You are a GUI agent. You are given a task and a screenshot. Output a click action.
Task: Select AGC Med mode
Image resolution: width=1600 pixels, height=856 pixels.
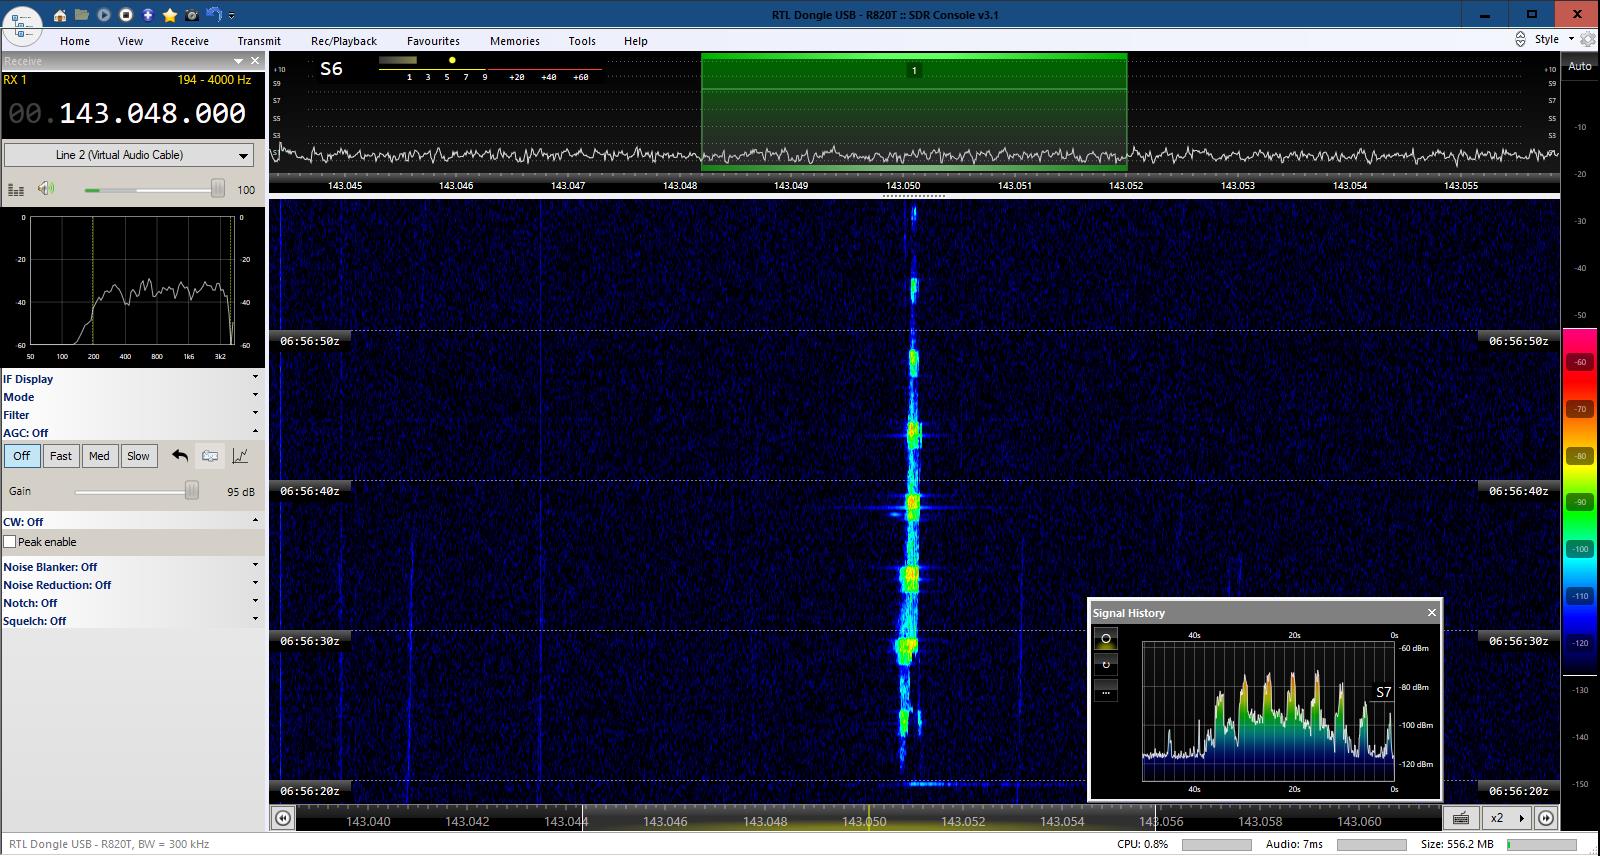point(99,456)
